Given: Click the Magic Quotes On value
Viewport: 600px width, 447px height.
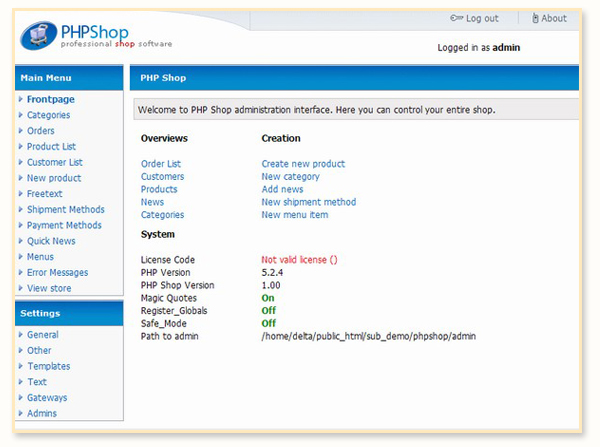Looking at the screenshot, I should (x=268, y=298).
